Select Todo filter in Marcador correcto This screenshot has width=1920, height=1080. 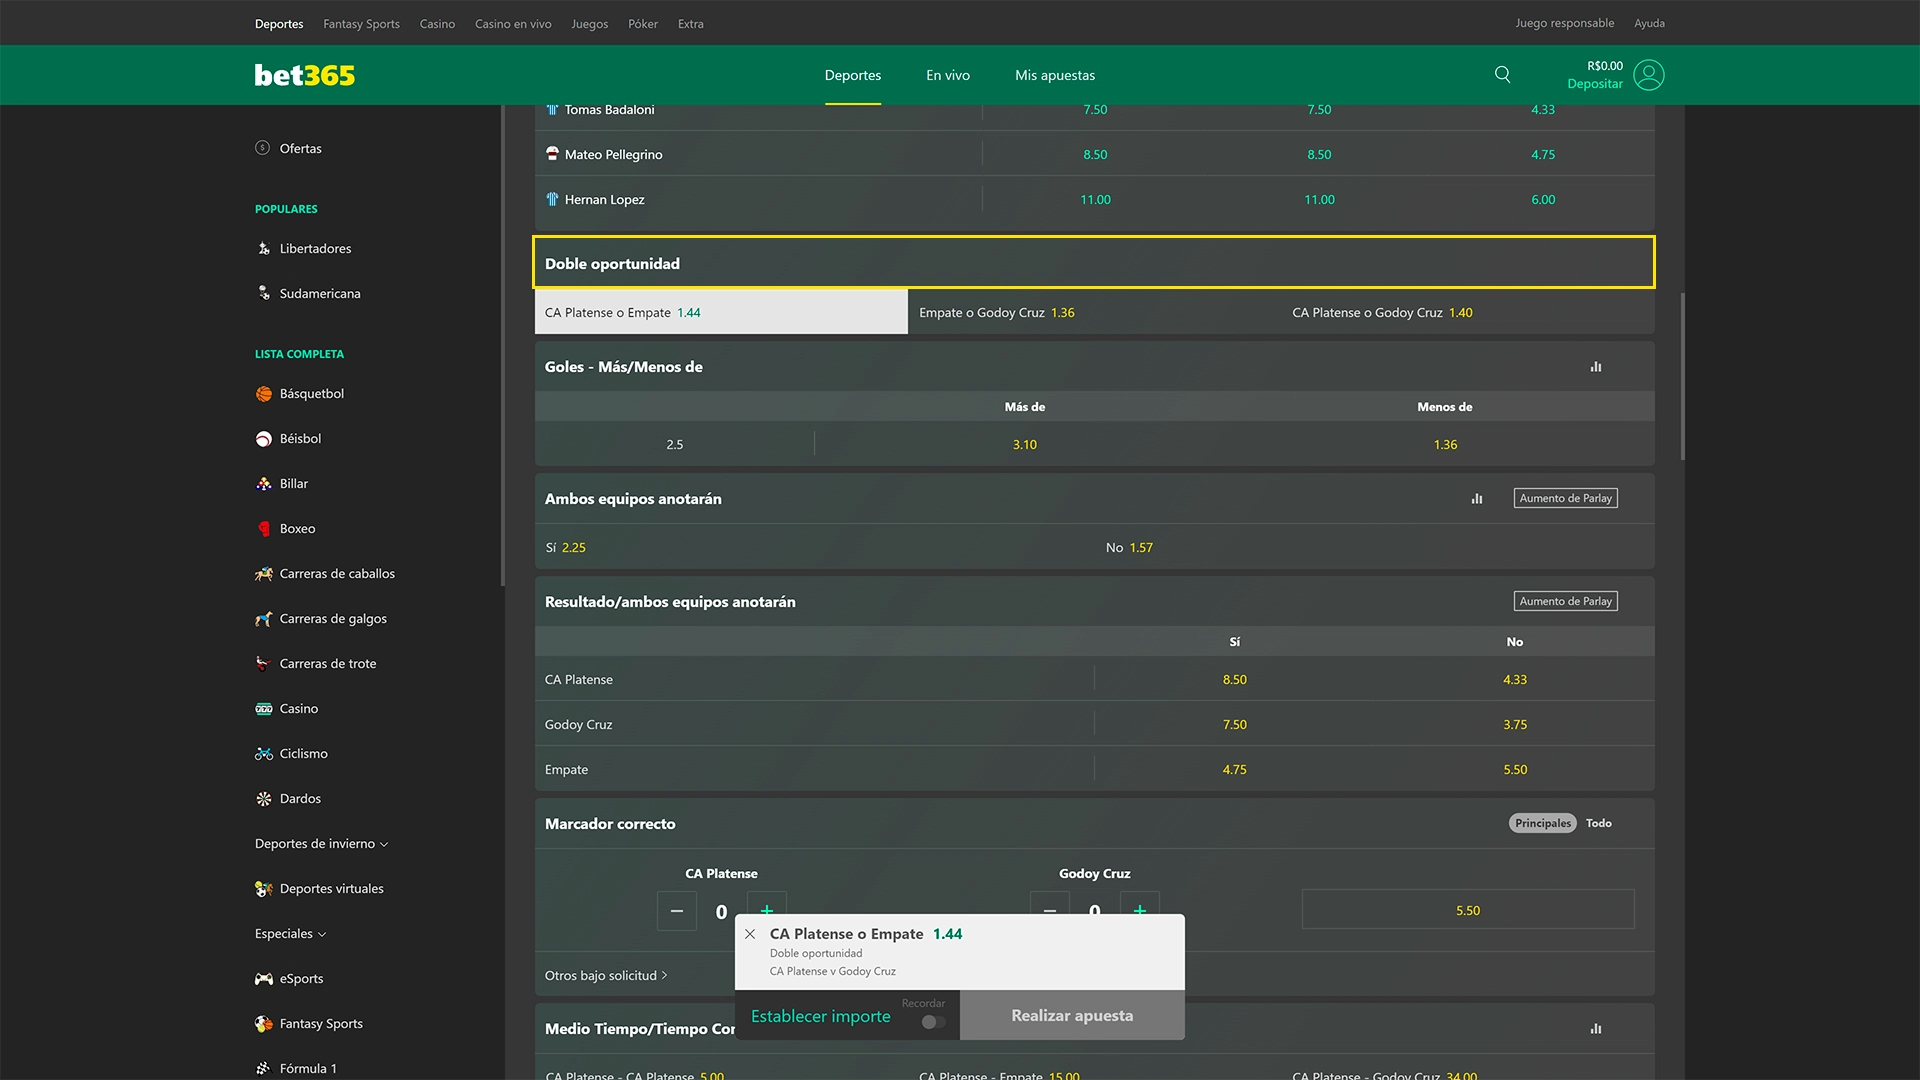click(x=1598, y=823)
